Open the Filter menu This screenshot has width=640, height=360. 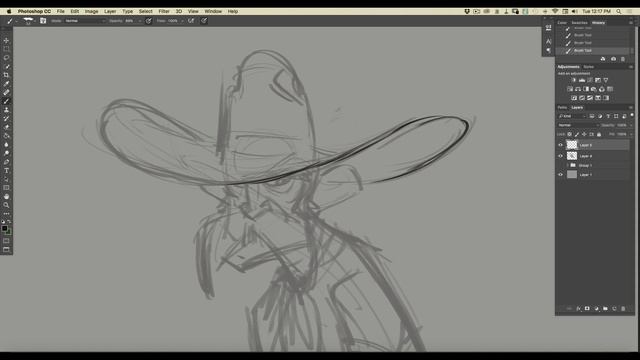(164, 11)
